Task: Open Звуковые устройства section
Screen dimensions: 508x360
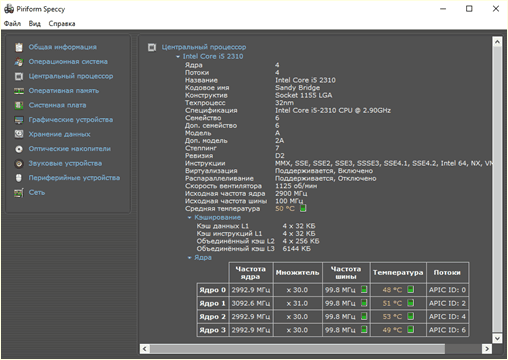Action: coord(65,163)
